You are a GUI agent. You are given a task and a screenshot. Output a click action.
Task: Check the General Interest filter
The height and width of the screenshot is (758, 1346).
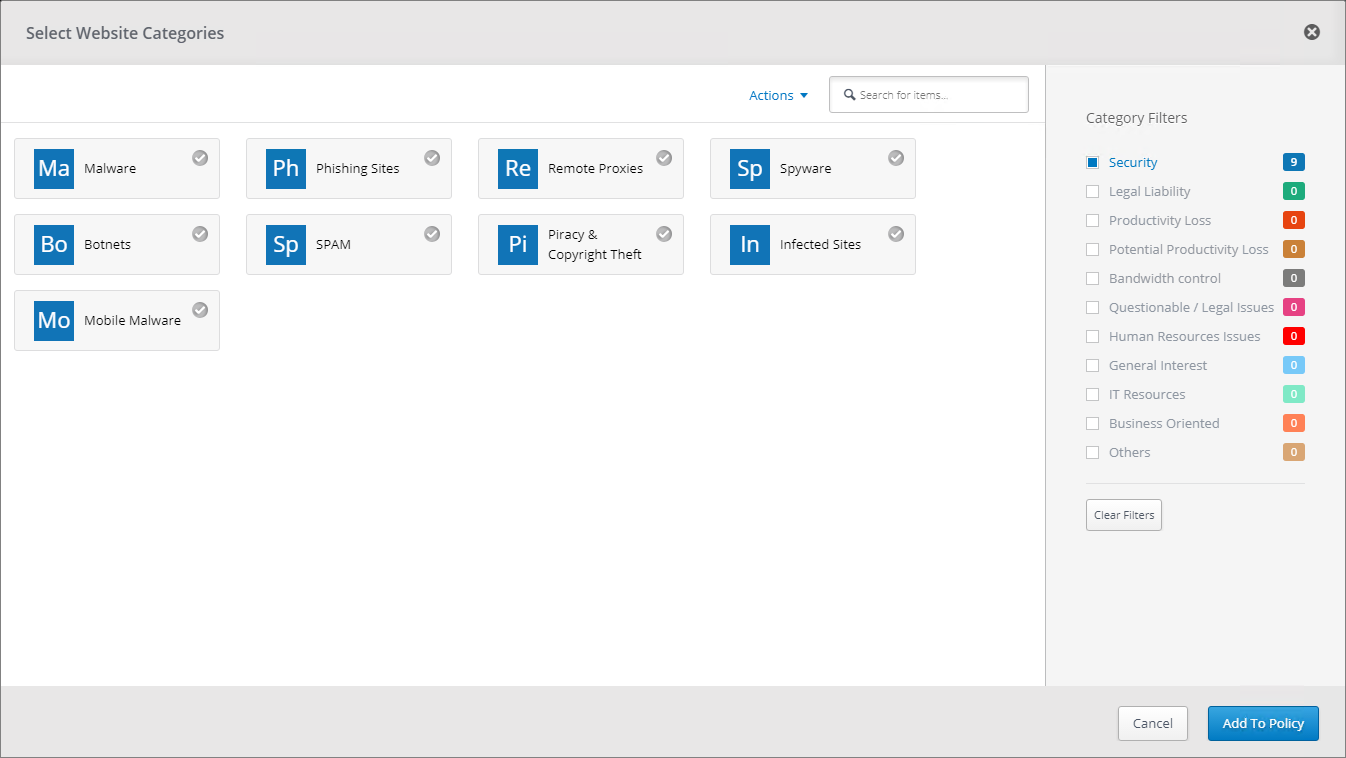1093,365
